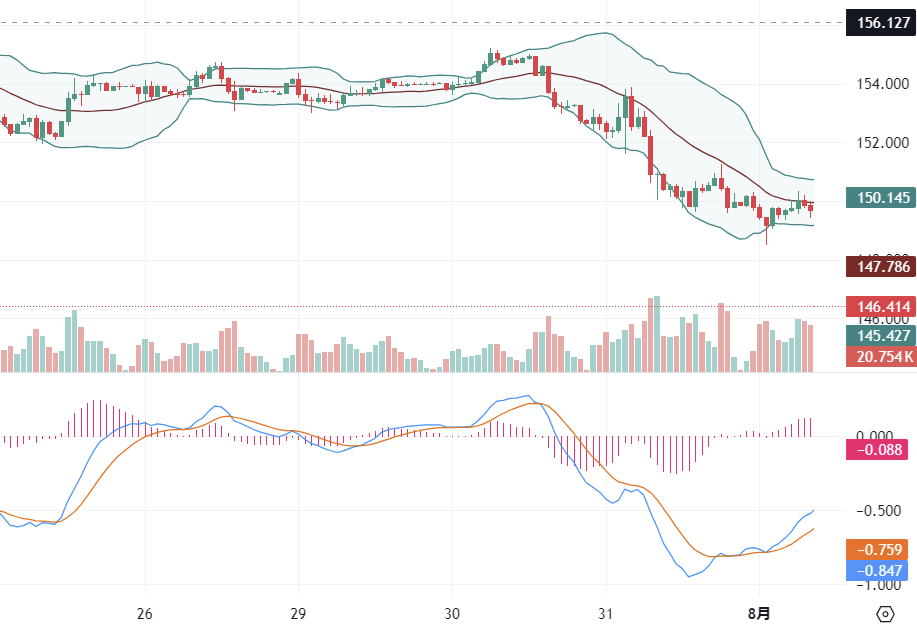This screenshot has width=917, height=628.
Task: Click the pink -0.088 histogram value tag
Action: coord(880,450)
